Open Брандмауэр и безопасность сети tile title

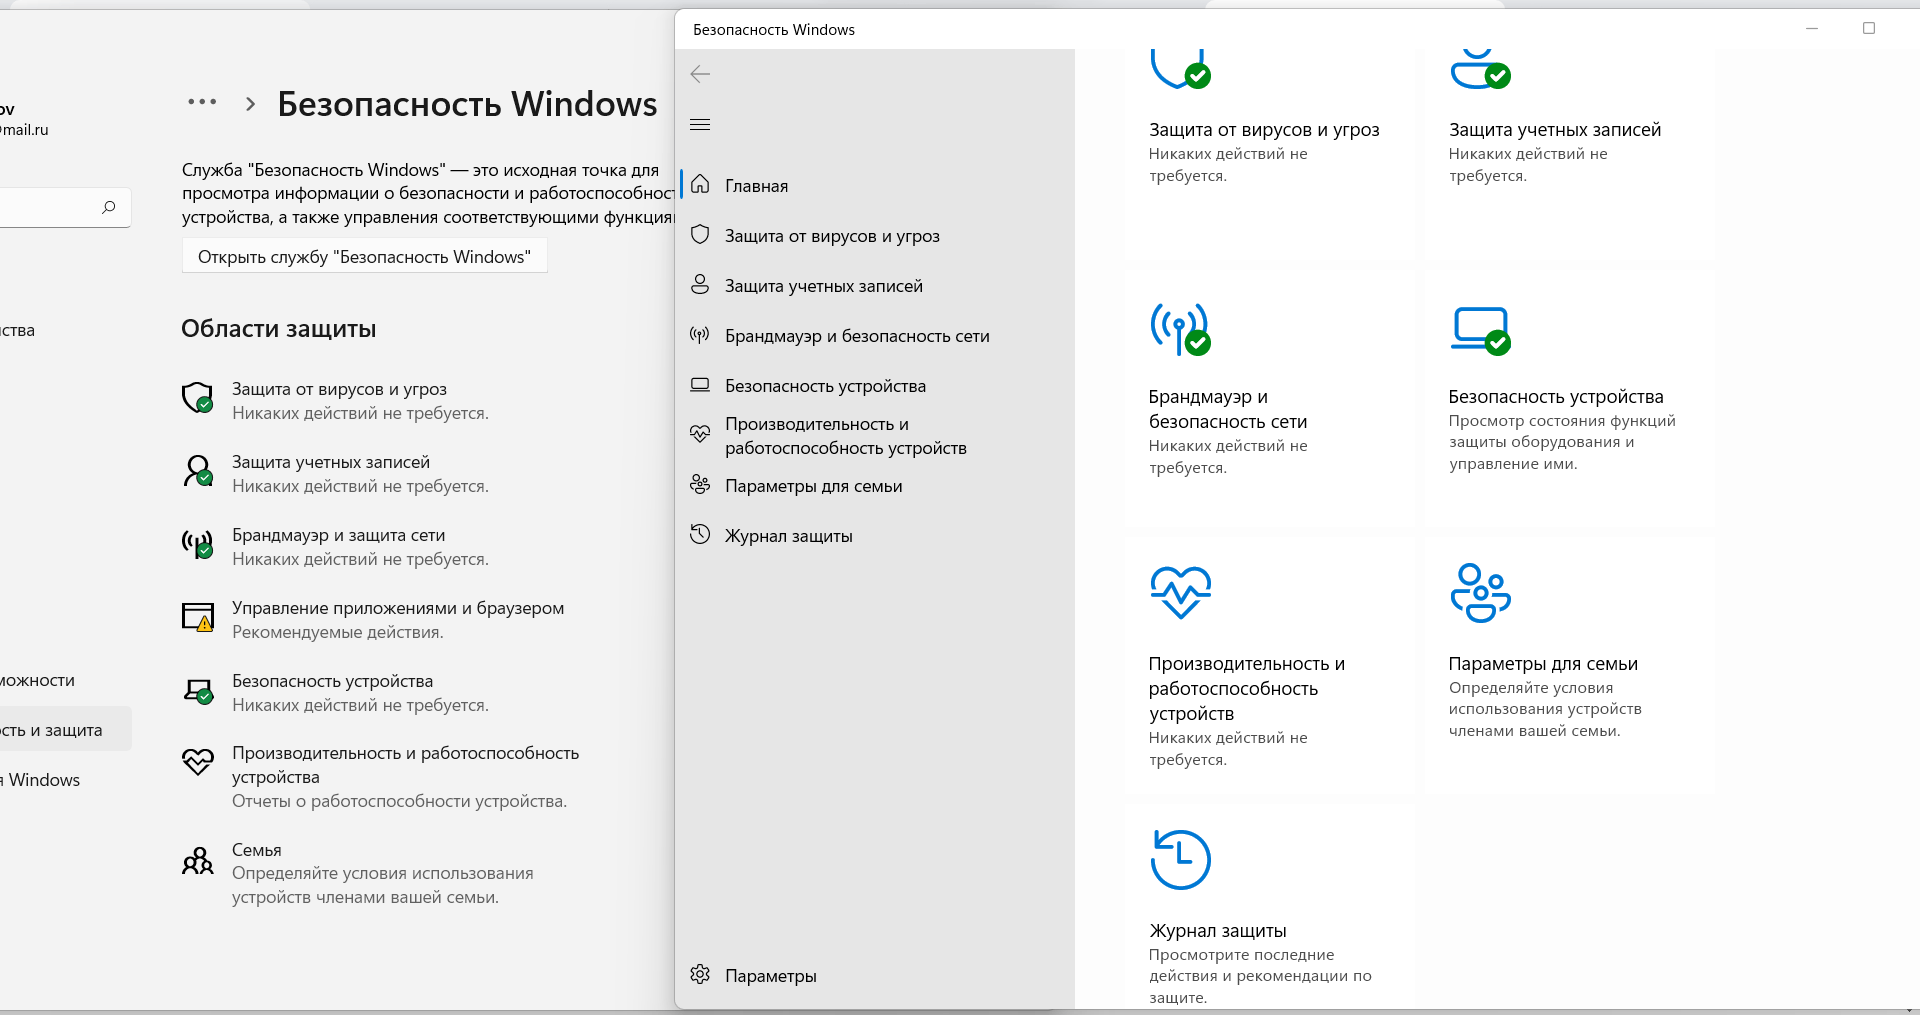coord(1228,409)
